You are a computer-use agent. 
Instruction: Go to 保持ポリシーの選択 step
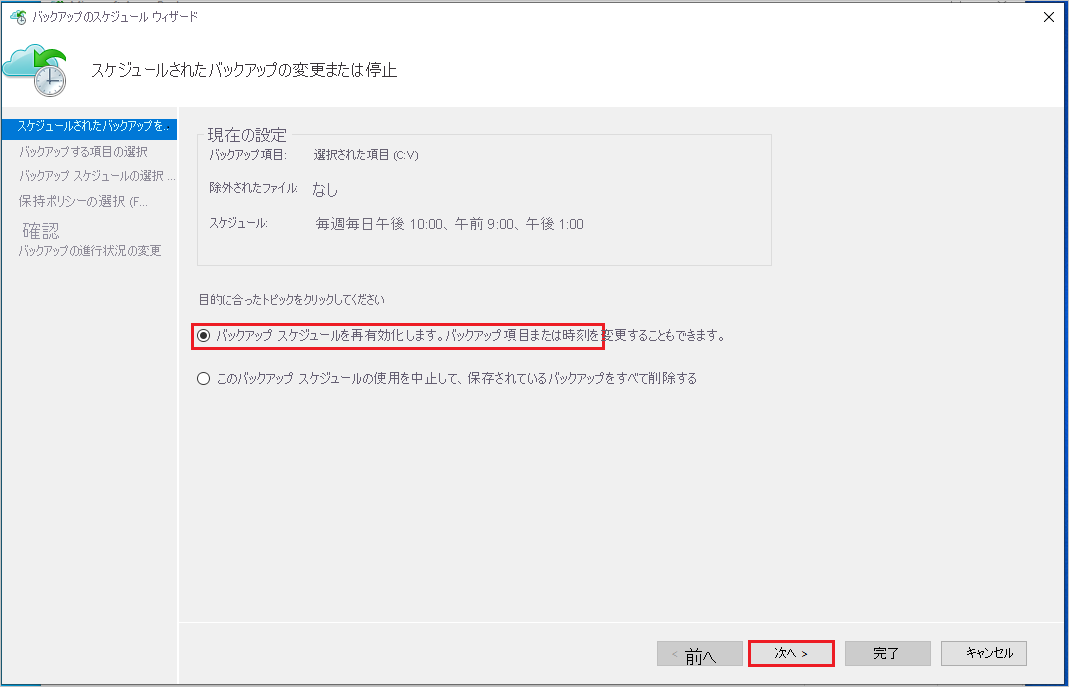pyautogui.click(x=83, y=201)
